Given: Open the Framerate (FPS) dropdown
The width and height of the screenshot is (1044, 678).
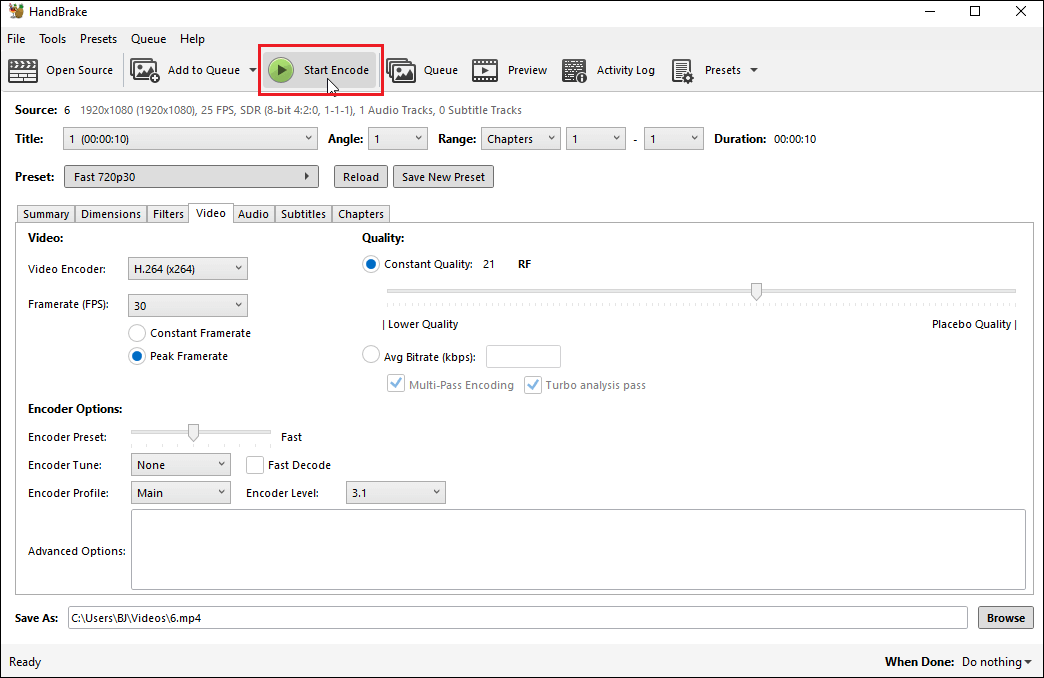Looking at the screenshot, I should 188,305.
